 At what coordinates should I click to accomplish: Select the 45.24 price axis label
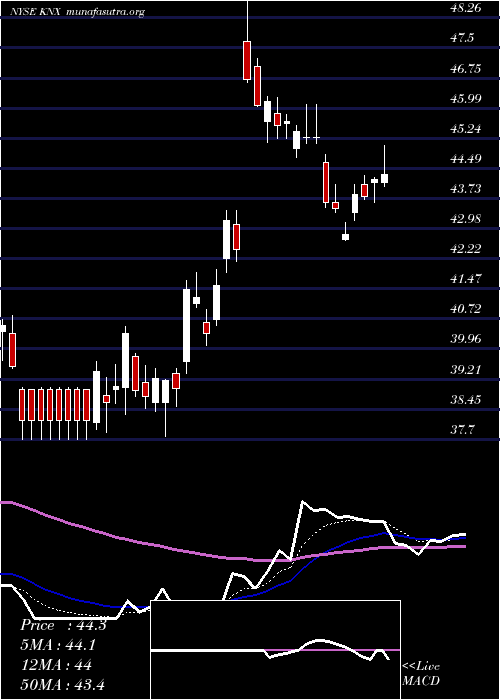pyautogui.click(x=466, y=129)
